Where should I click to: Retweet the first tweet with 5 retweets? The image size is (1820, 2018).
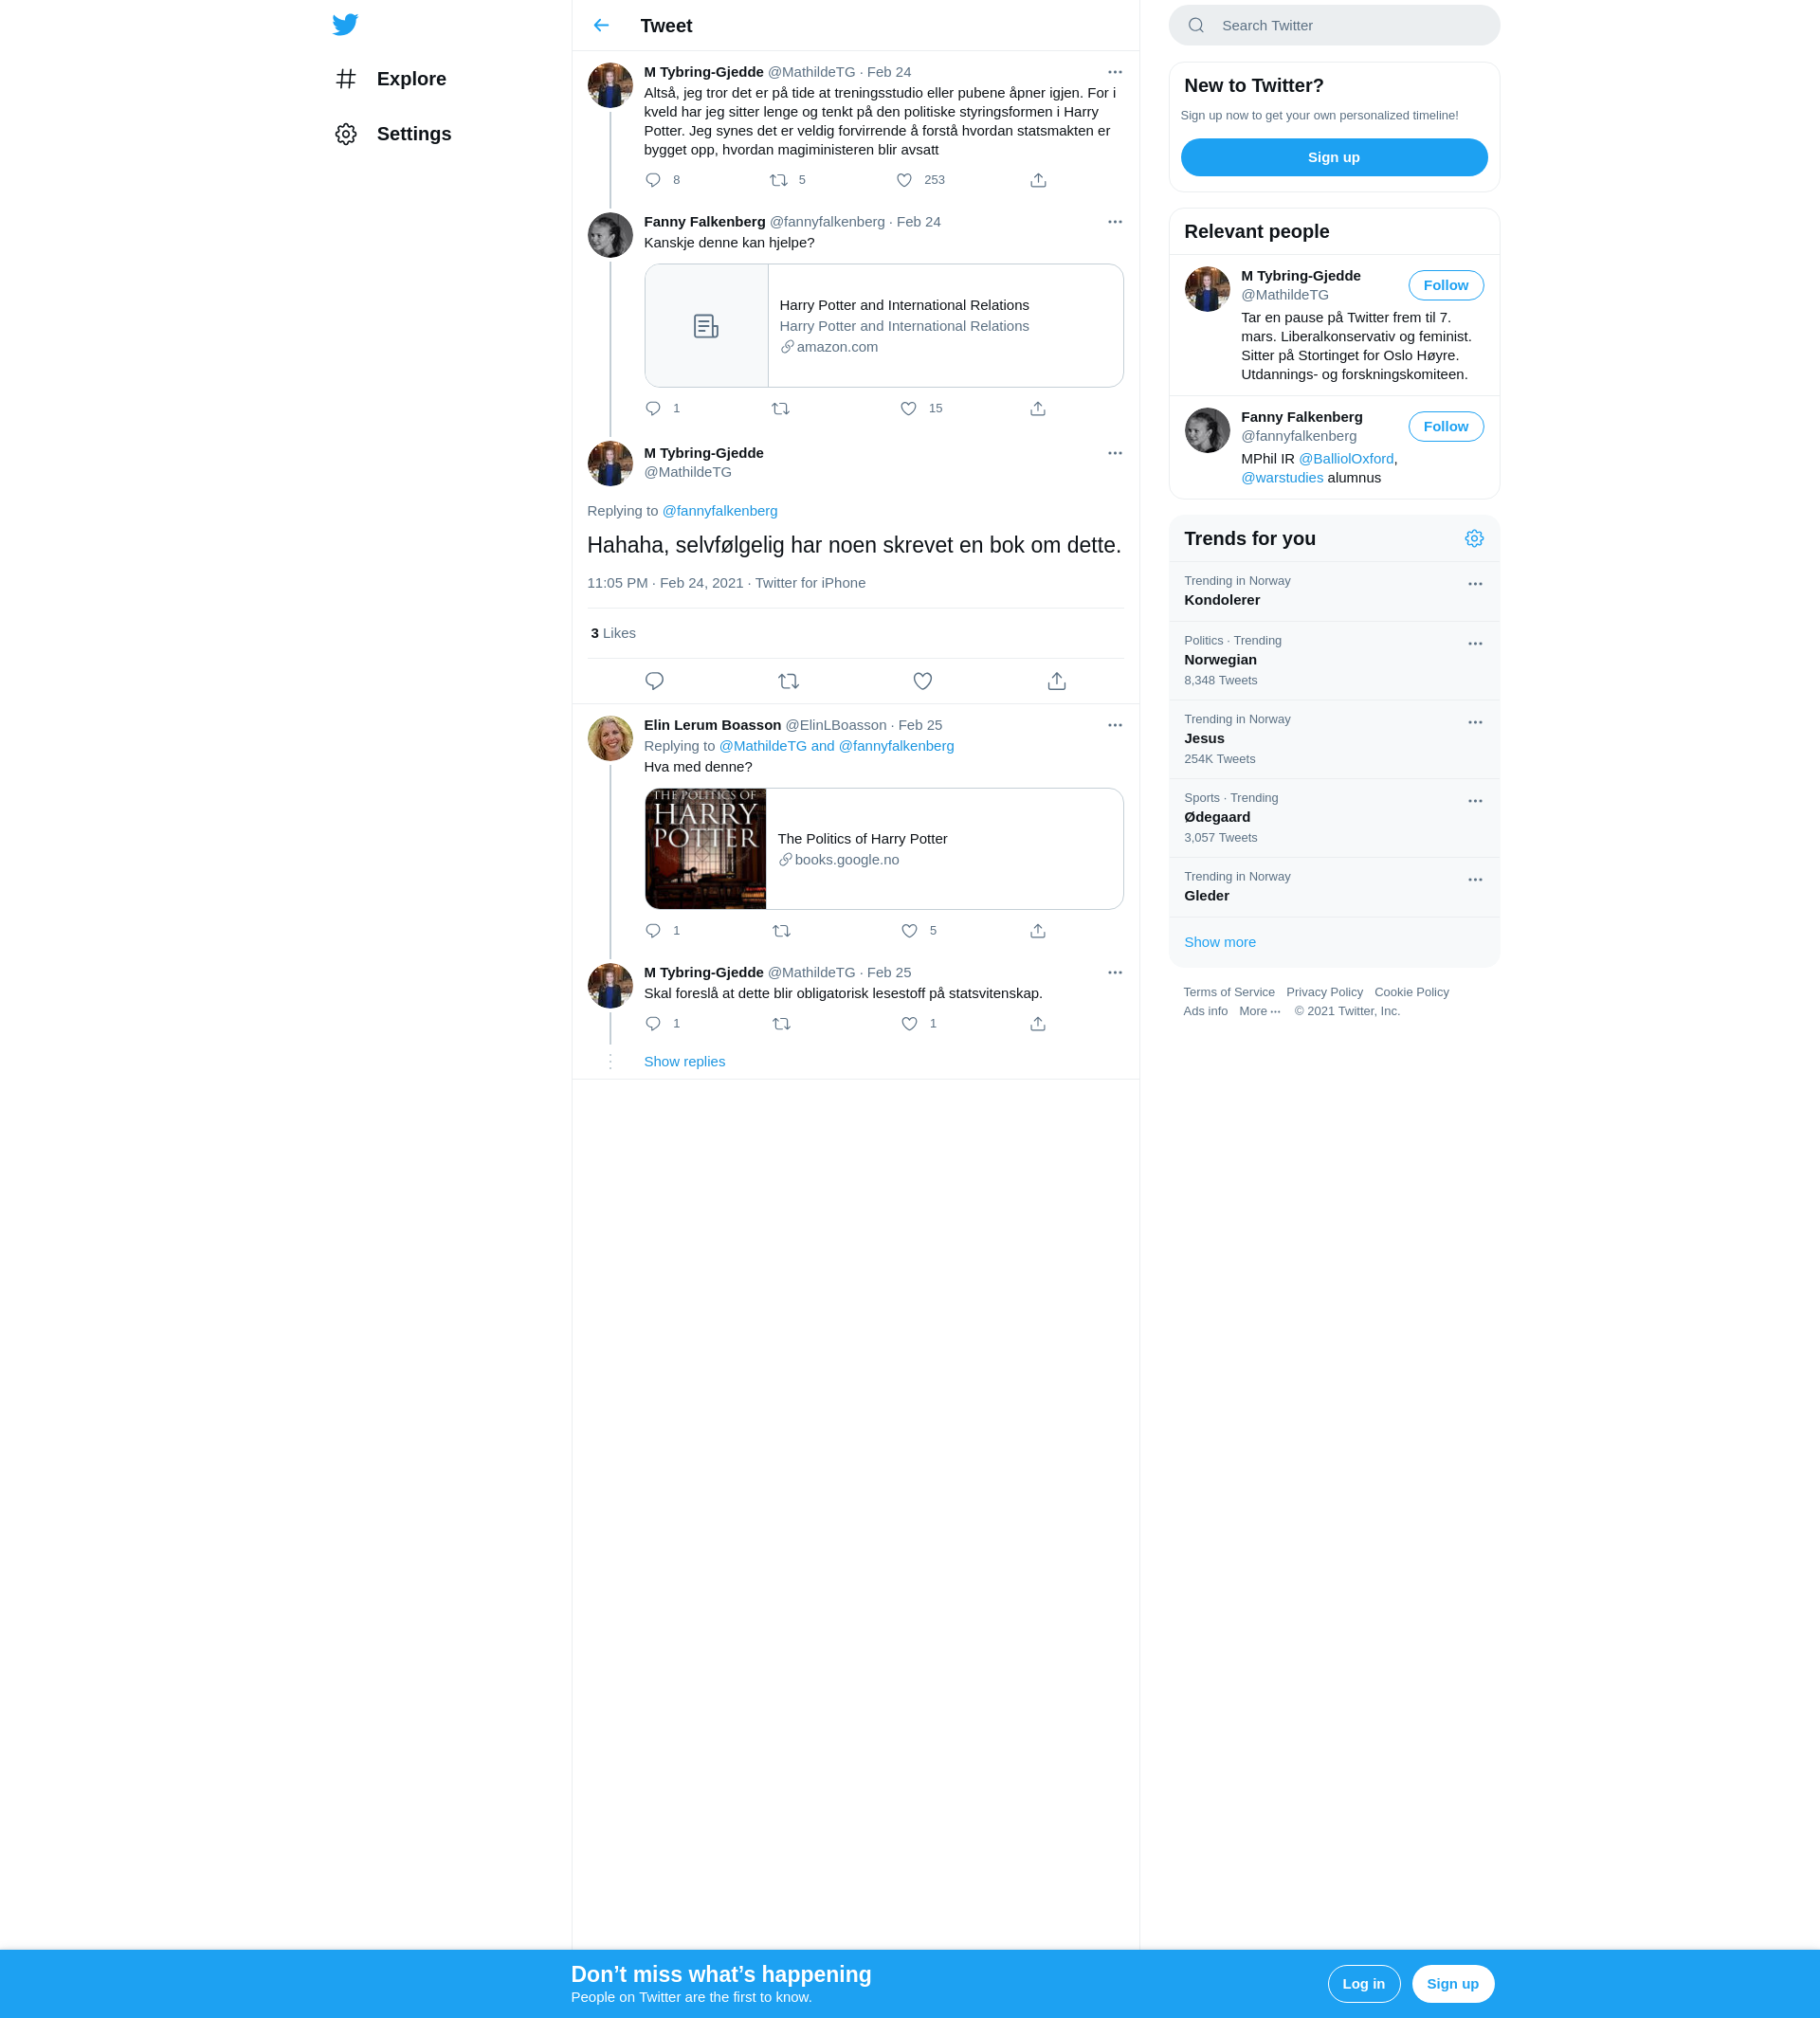point(778,180)
